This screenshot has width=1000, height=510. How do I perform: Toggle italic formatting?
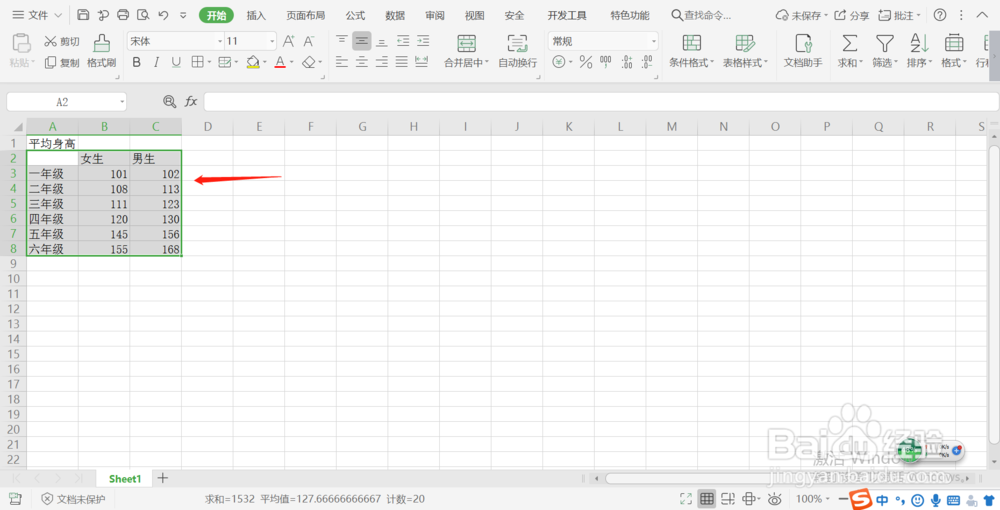pyautogui.click(x=156, y=62)
